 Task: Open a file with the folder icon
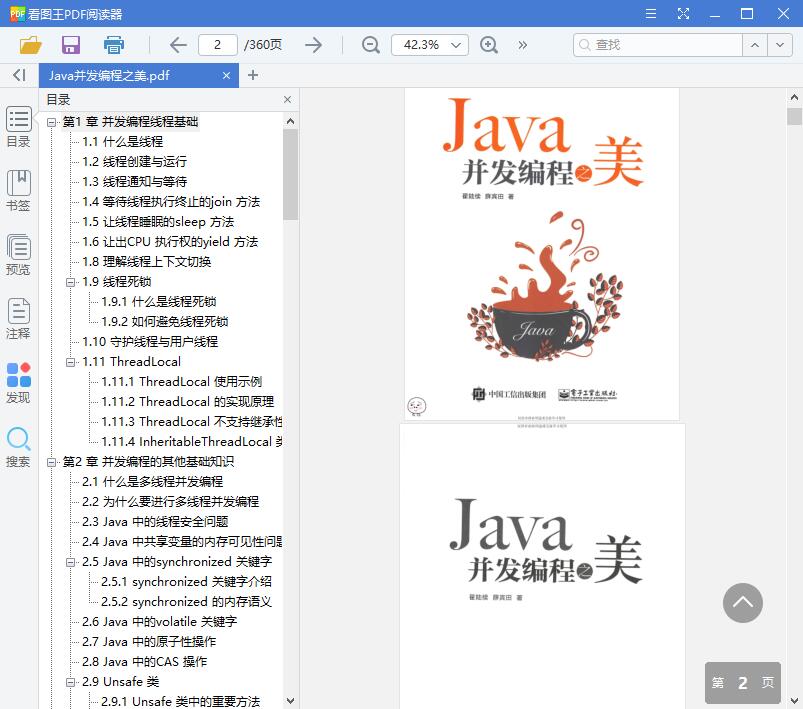tap(30, 45)
